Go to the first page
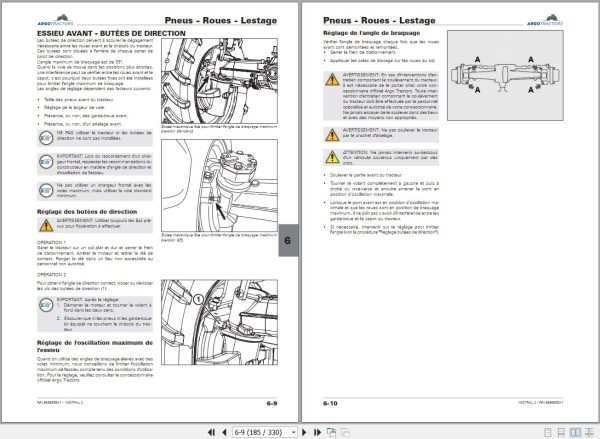 [x=211, y=432]
